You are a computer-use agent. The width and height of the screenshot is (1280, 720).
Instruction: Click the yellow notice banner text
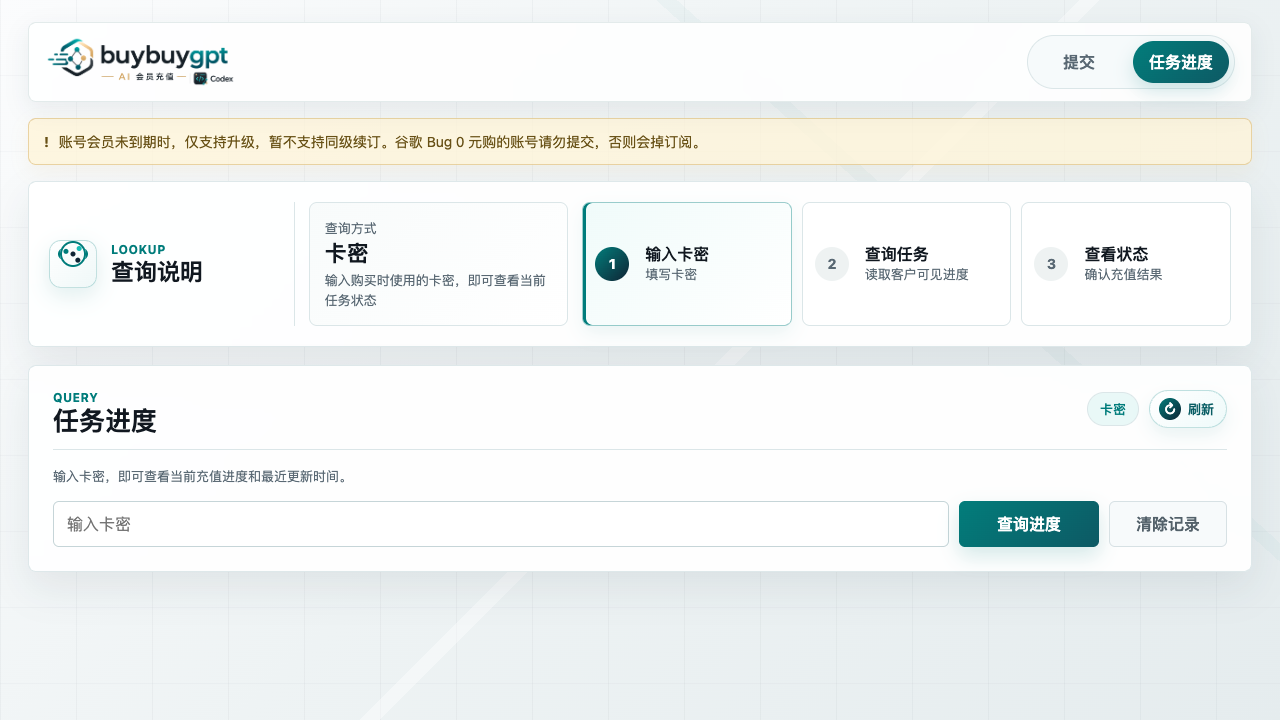381,142
